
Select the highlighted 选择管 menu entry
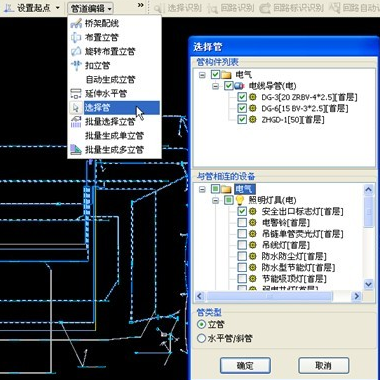[x=114, y=108]
